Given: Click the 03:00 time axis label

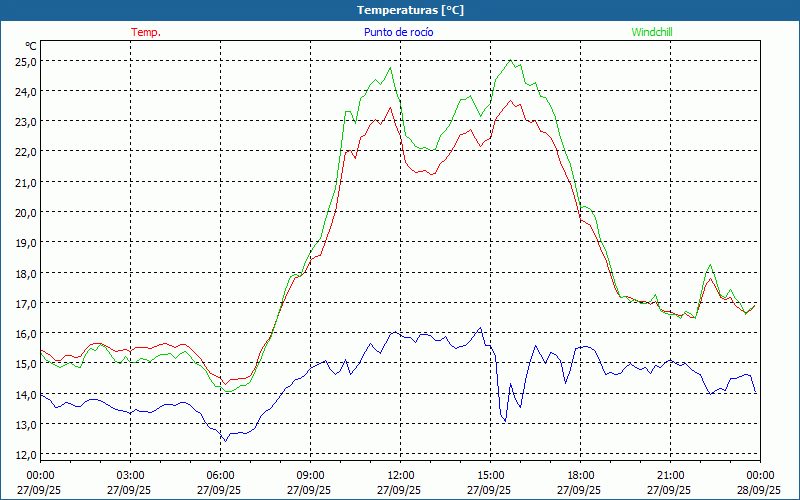Looking at the screenshot, I should 130,475.
